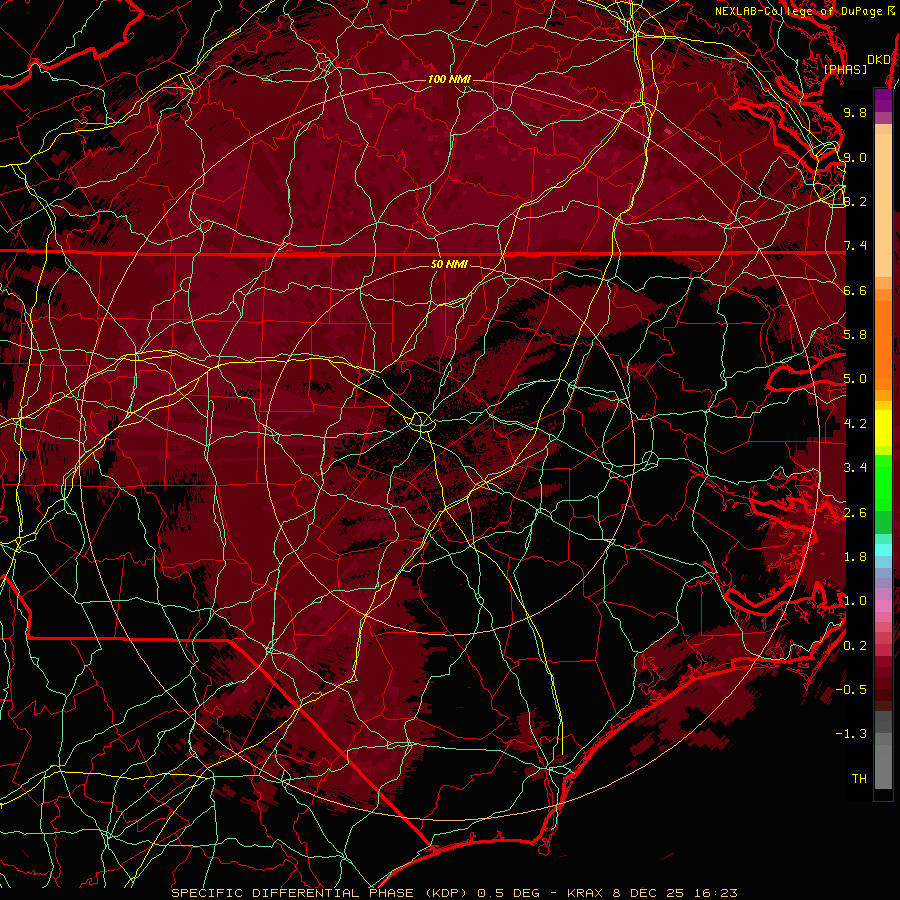This screenshot has height=900, width=900.
Task: Click the -0.5 value on the color scale
Action: [851, 690]
